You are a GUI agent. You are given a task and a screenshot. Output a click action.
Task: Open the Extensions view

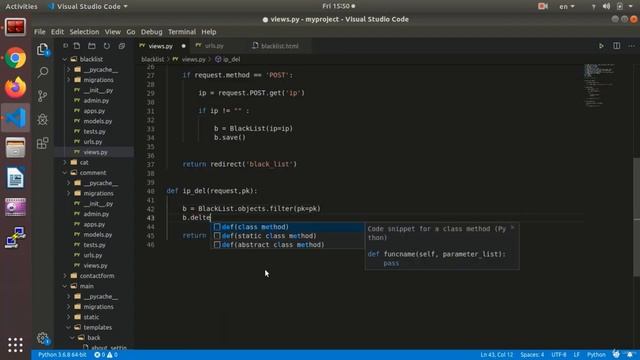coord(43,143)
